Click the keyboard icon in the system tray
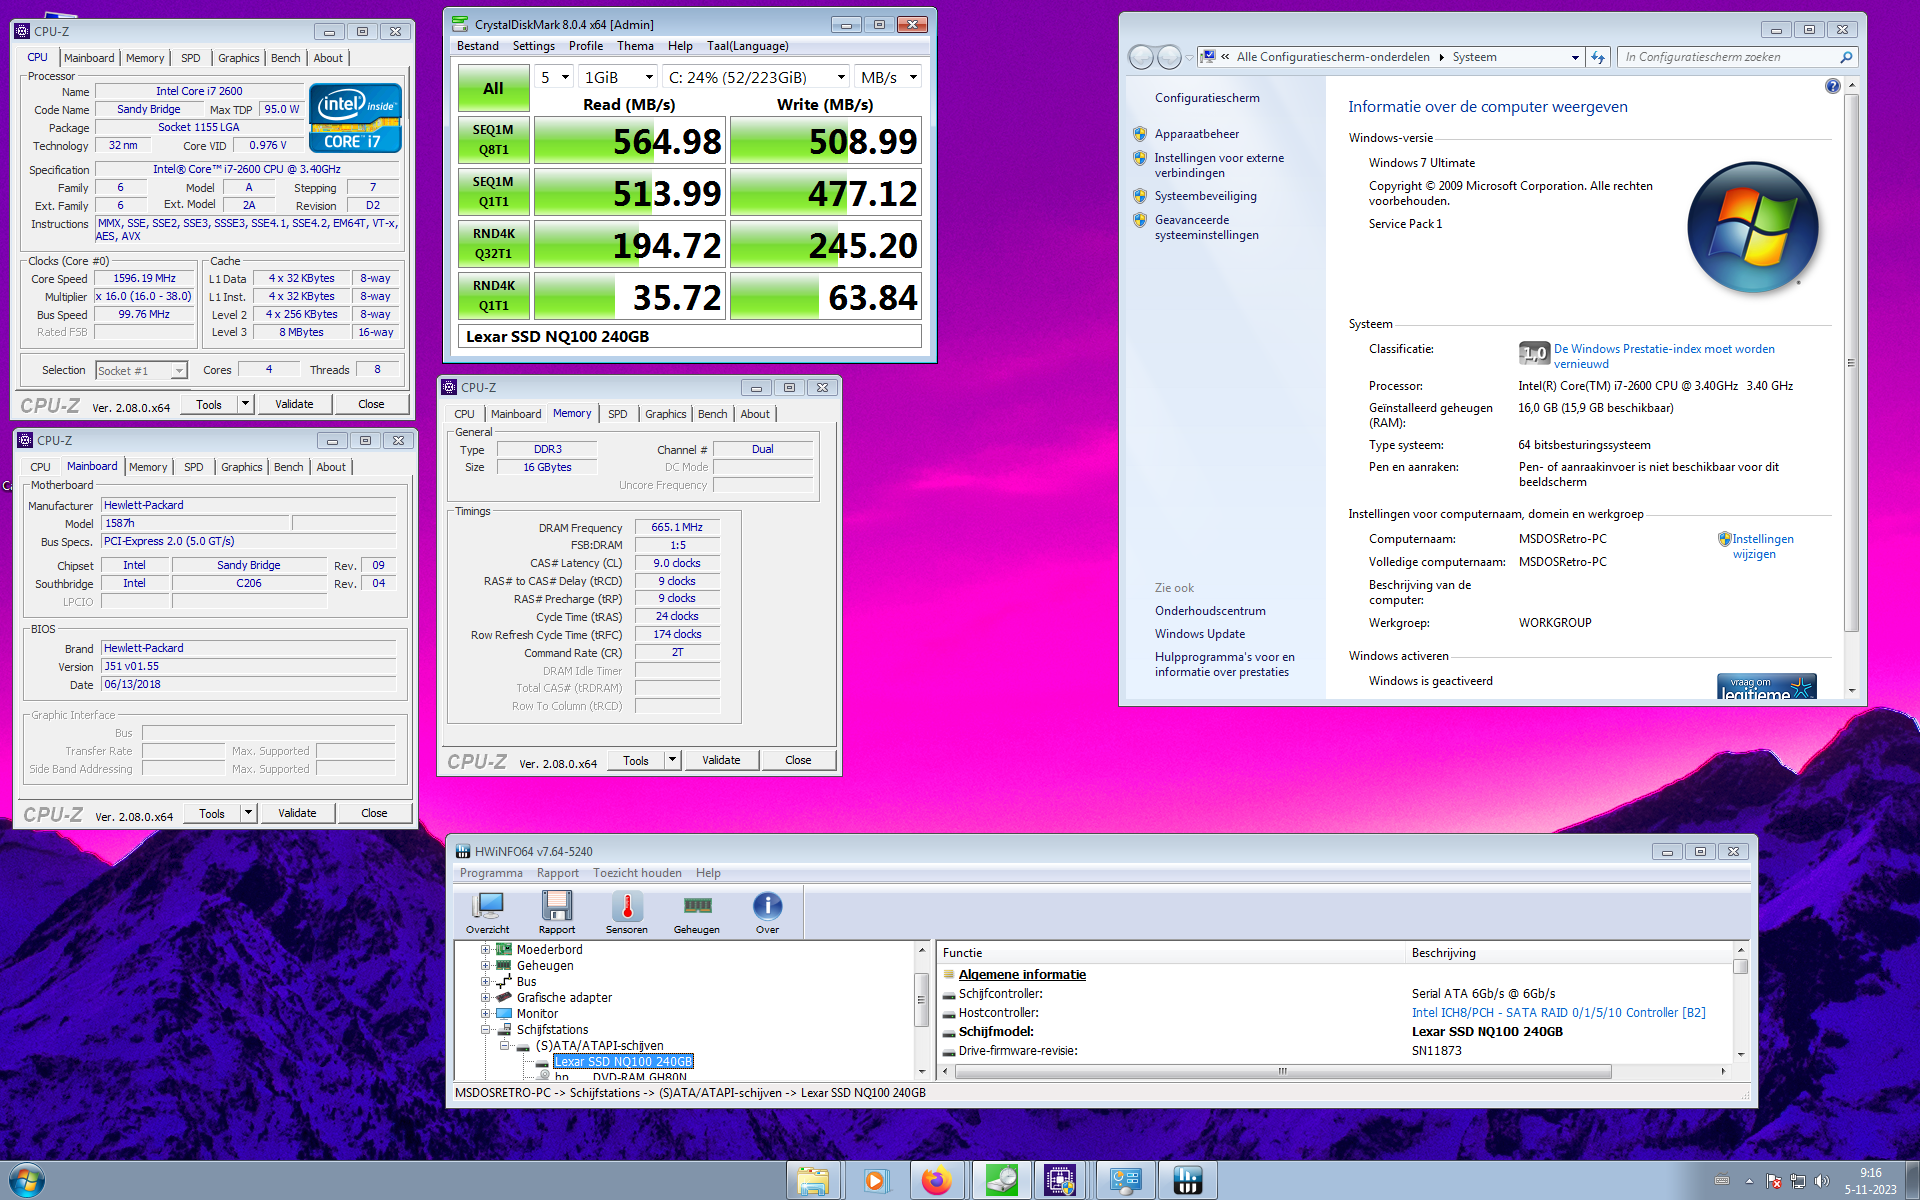The image size is (1920, 1200). pyautogui.click(x=1722, y=1181)
